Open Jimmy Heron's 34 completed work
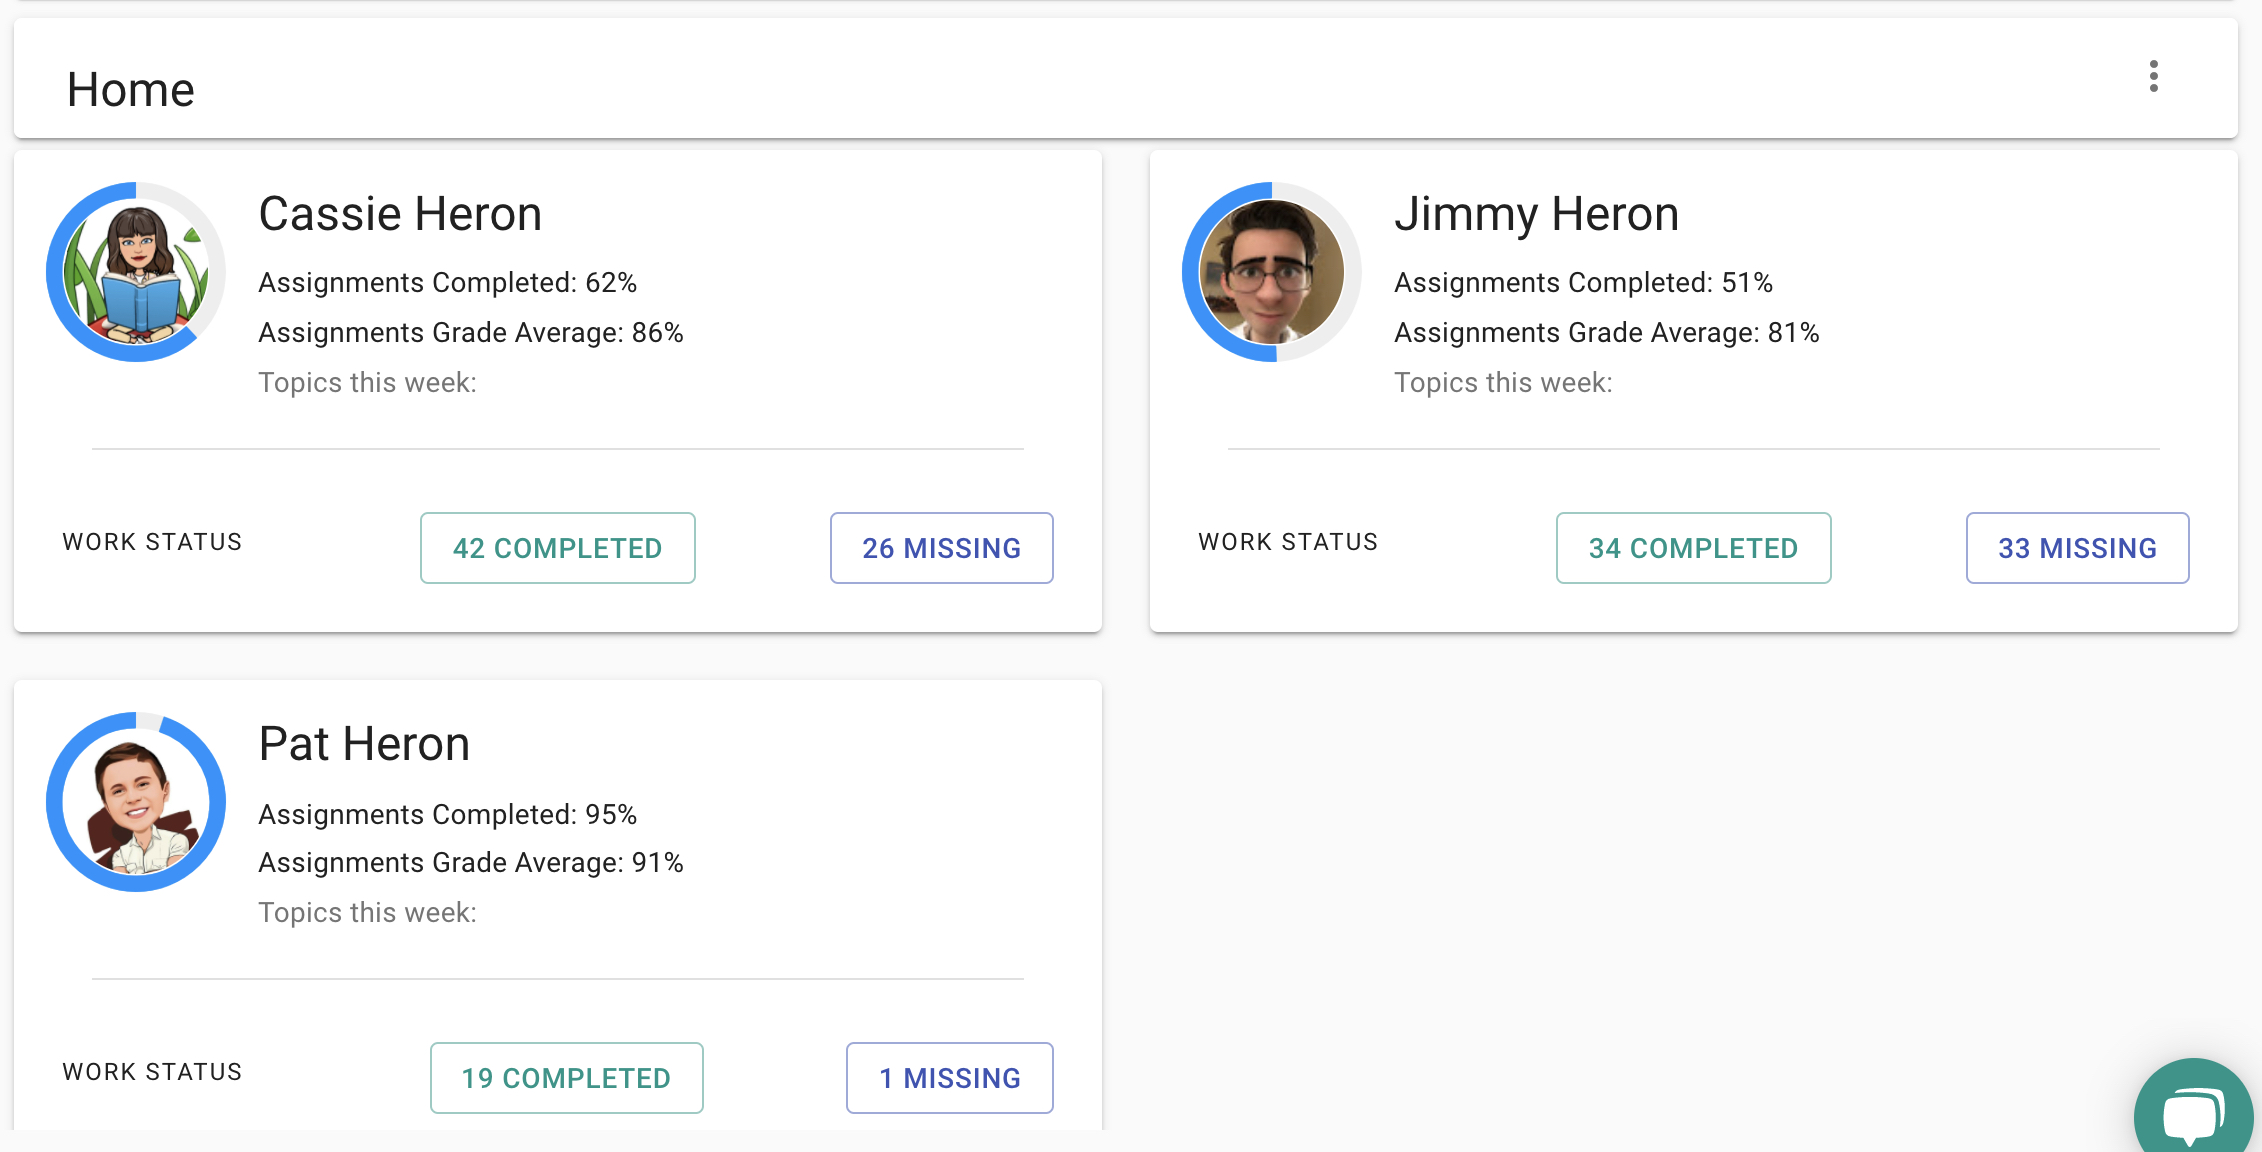The height and width of the screenshot is (1152, 2262). pos(1693,547)
